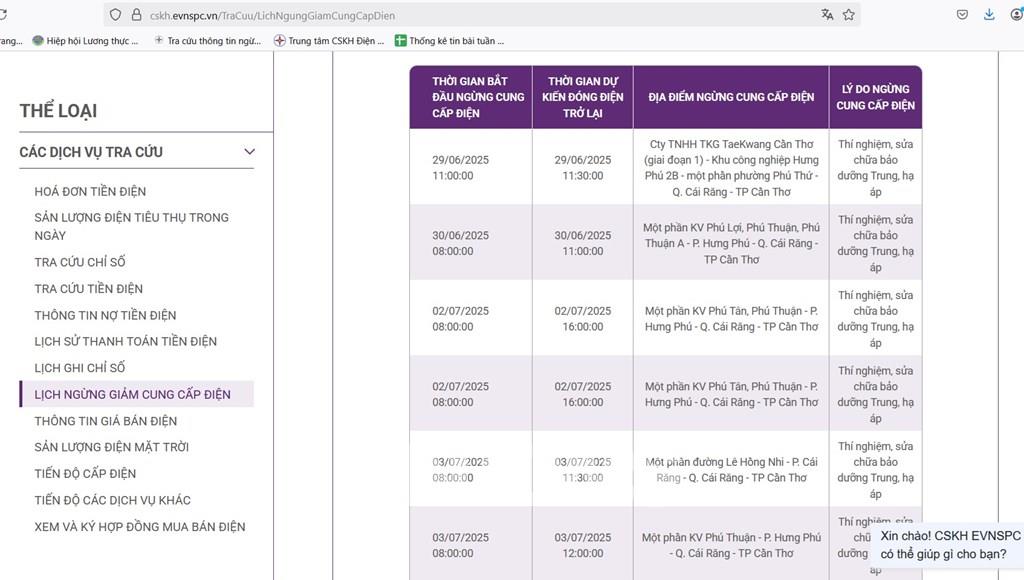1024x580 pixels.
Task: Open the browser downloads icon
Action: pyautogui.click(x=989, y=15)
